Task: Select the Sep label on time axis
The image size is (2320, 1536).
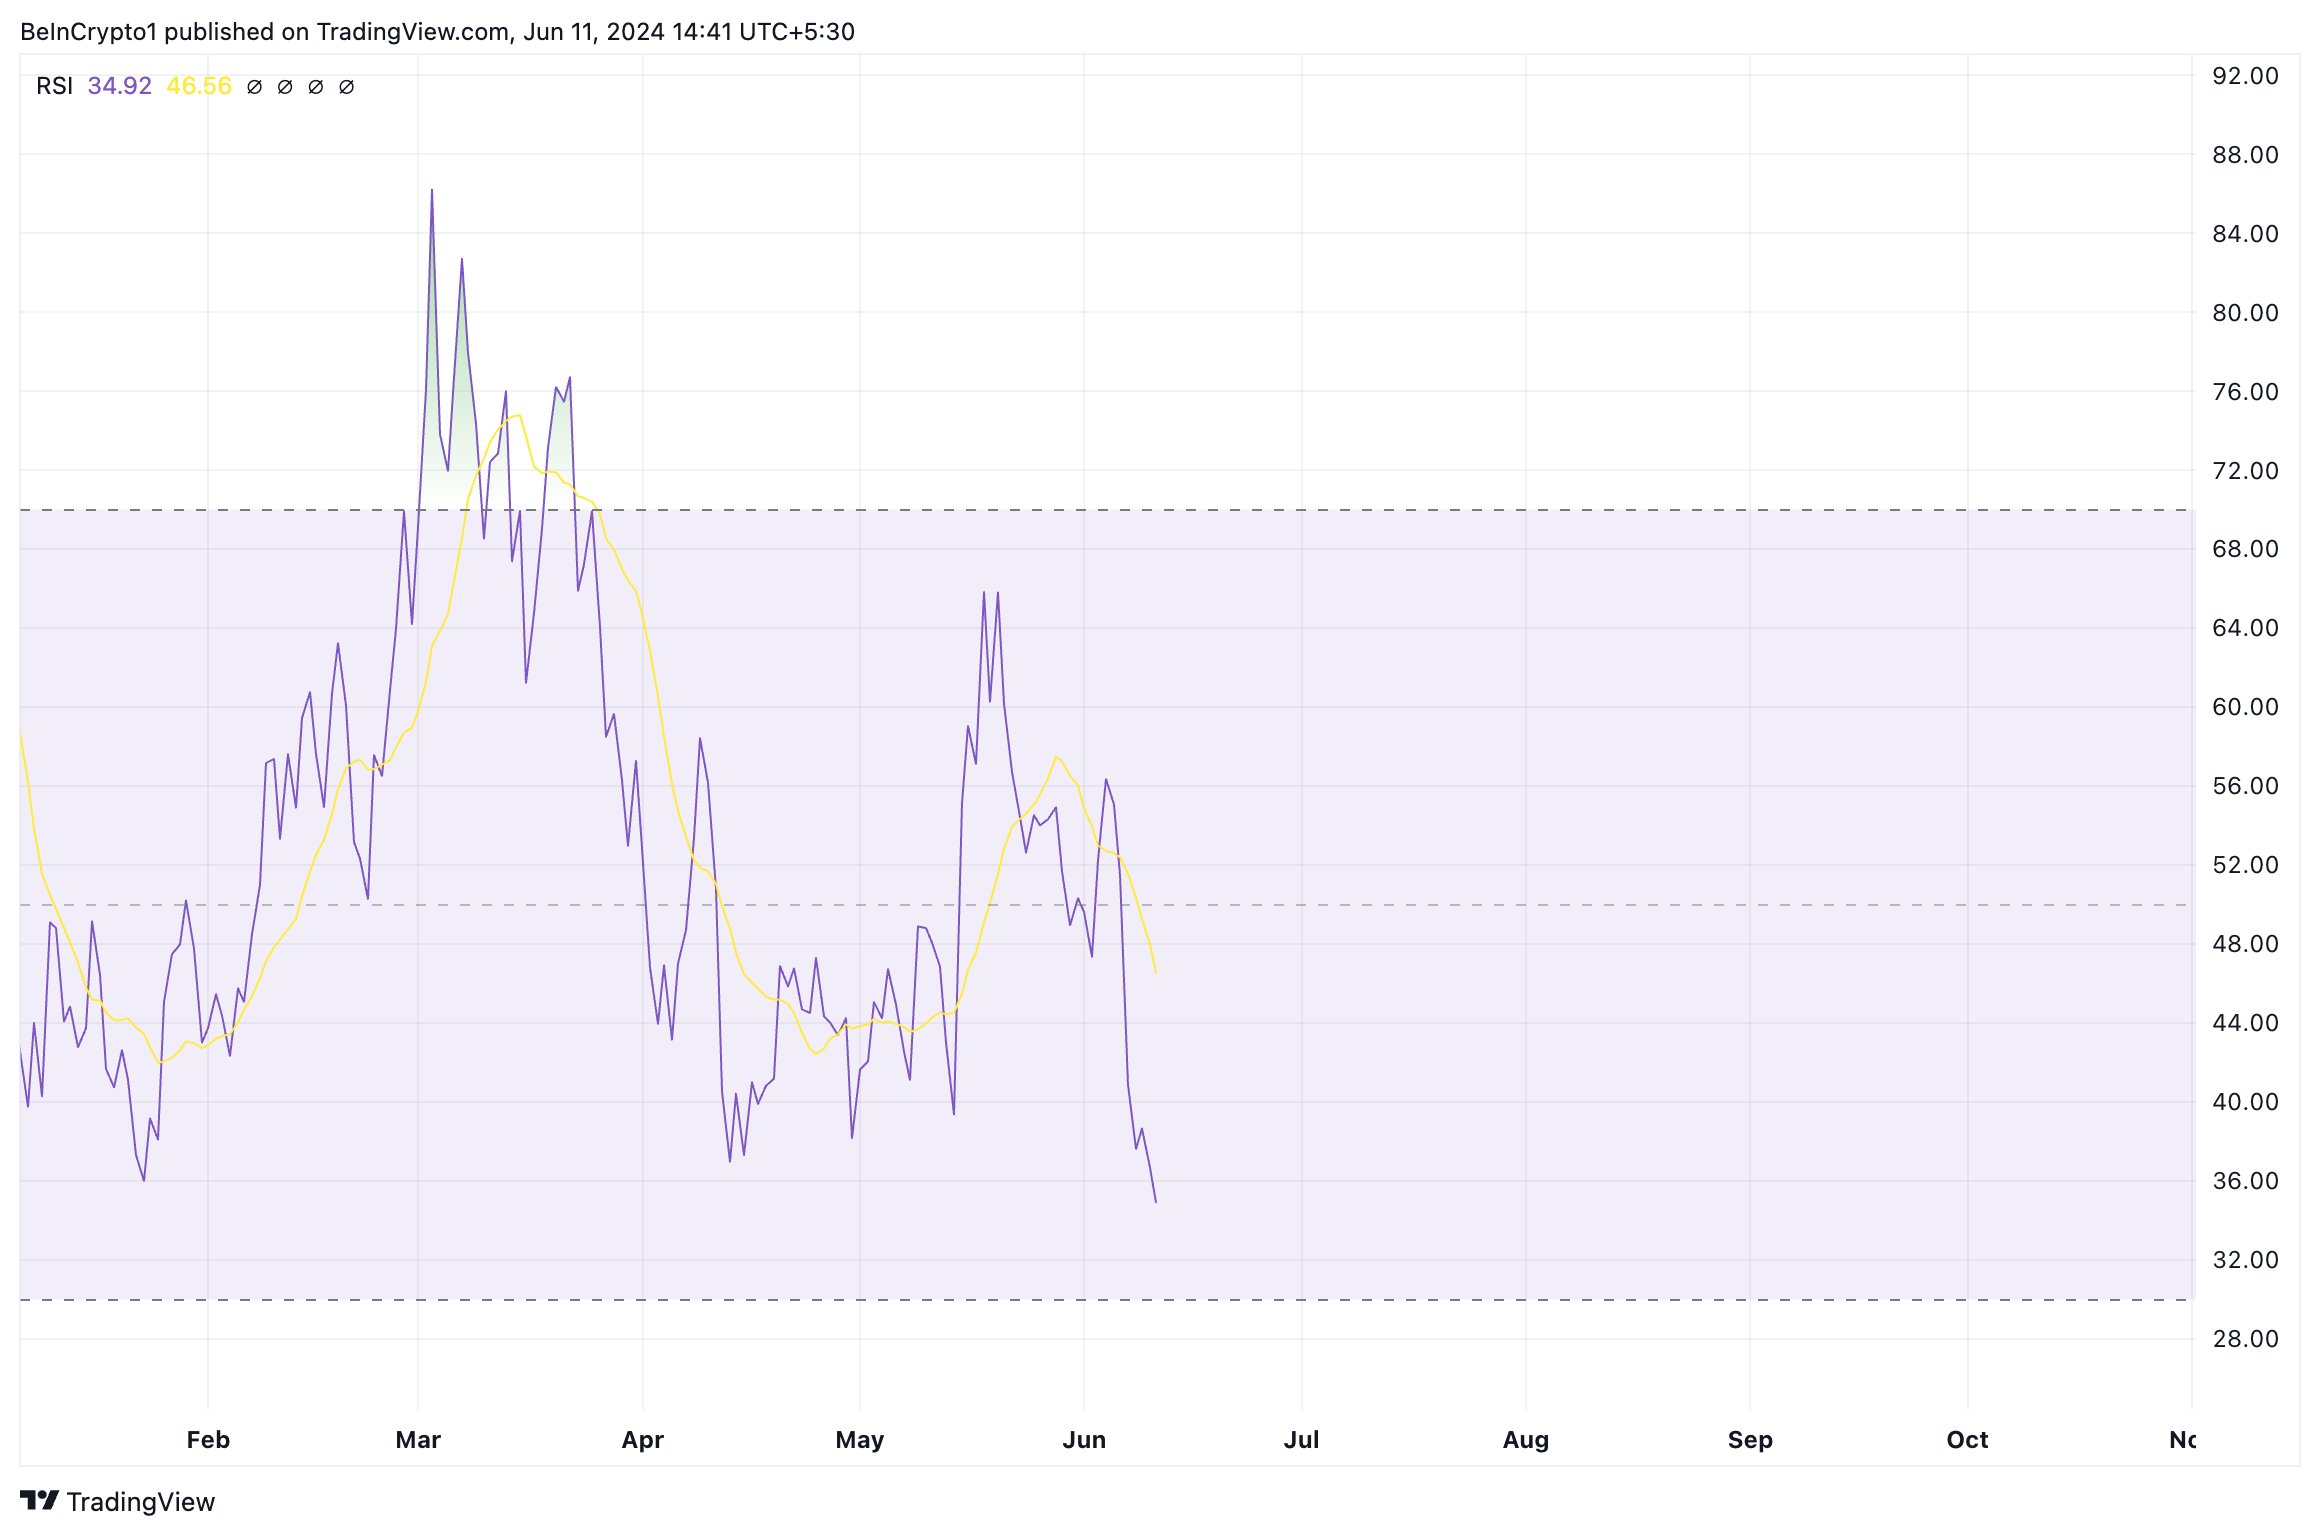Action: coord(1750,1440)
